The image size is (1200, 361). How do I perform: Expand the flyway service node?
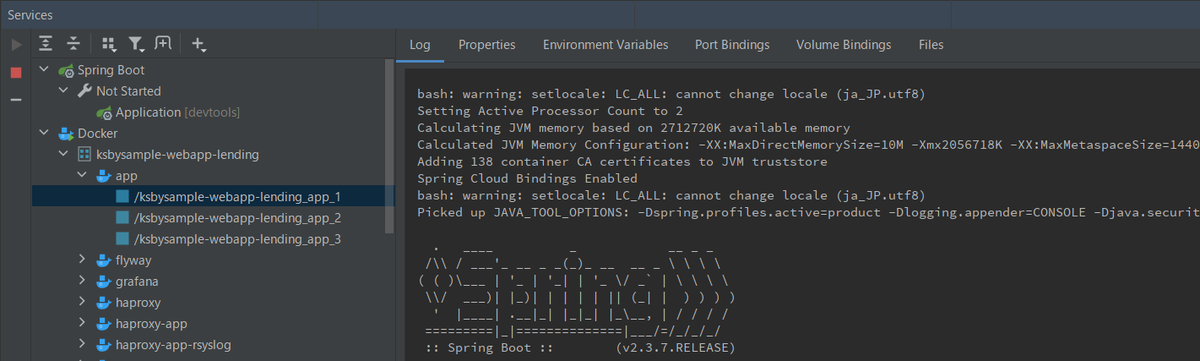click(84, 260)
